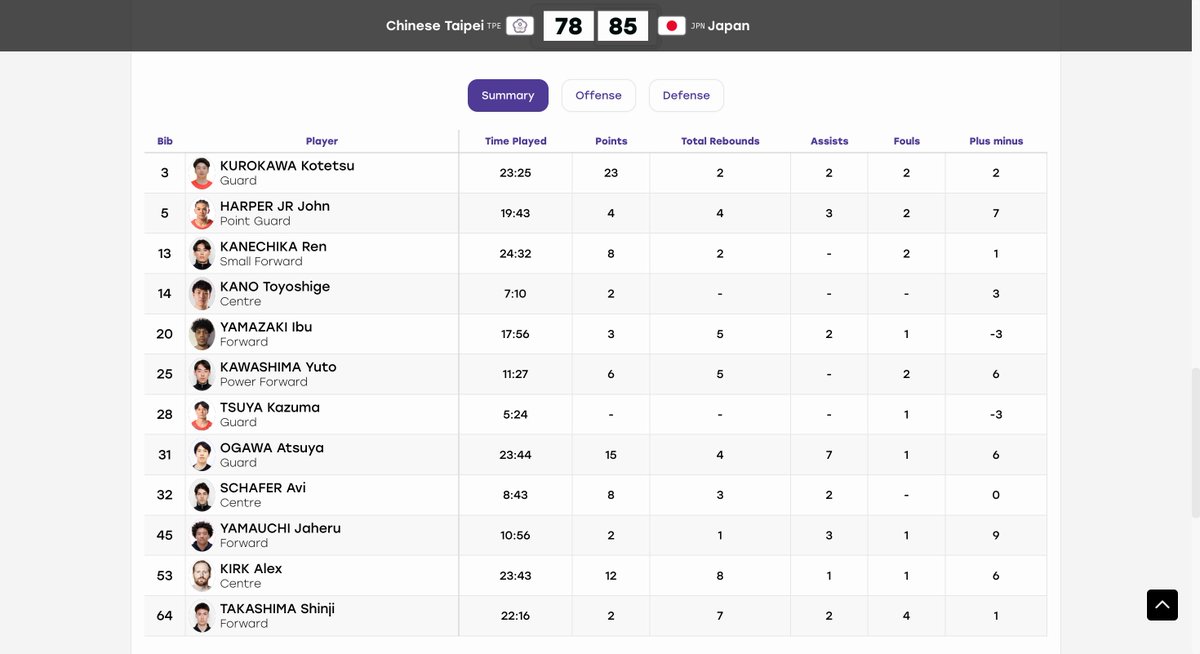Click the Chinese Taipei team name
The width and height of the screenshot is (1200, 654).
435,26
